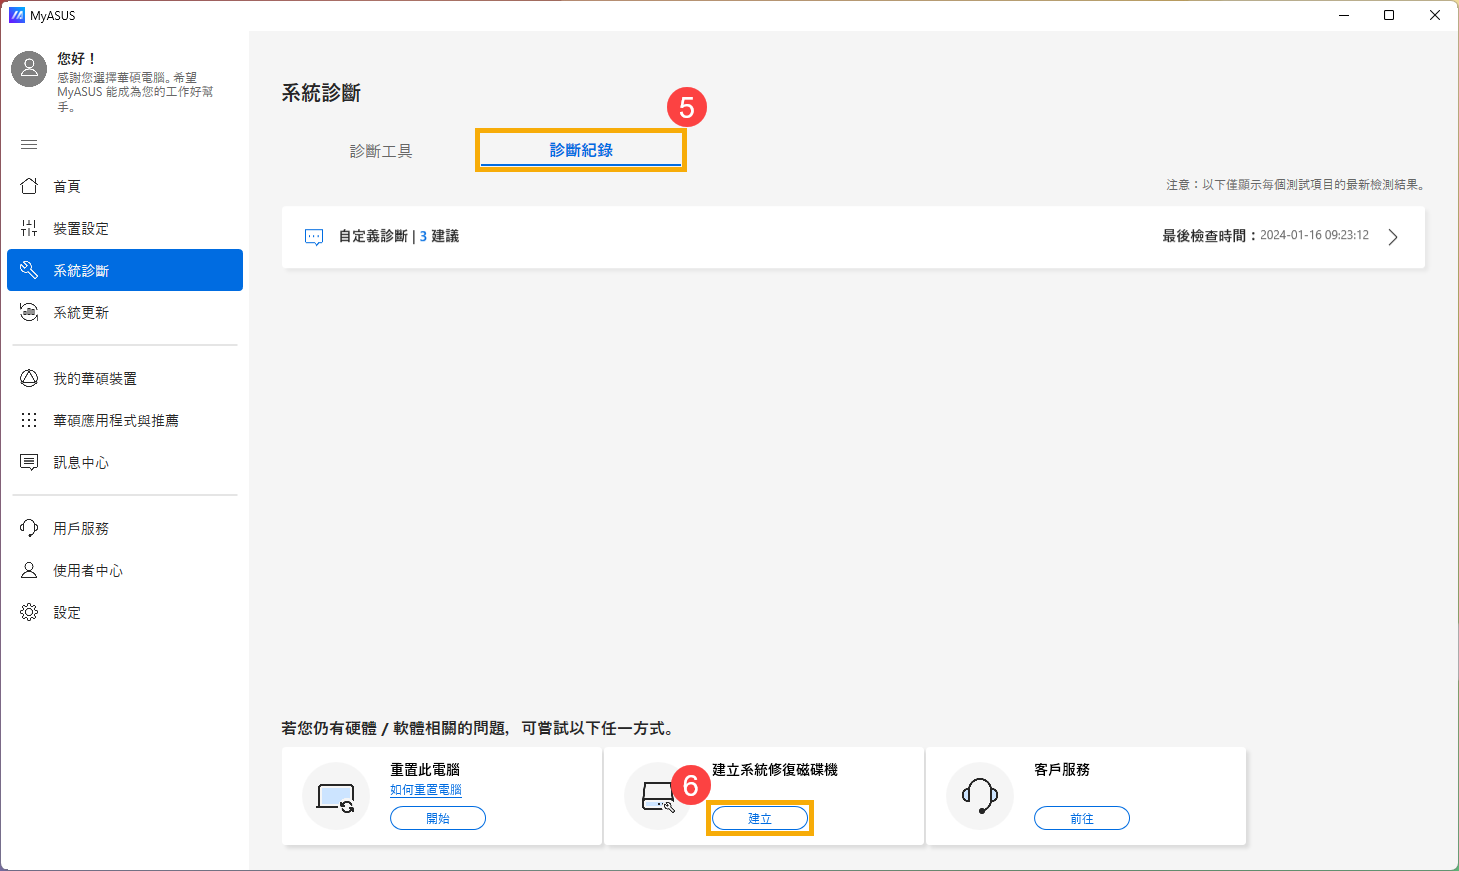Open 設定 in the sidebar
1459x871 pixels.
(x=125, y=612)
